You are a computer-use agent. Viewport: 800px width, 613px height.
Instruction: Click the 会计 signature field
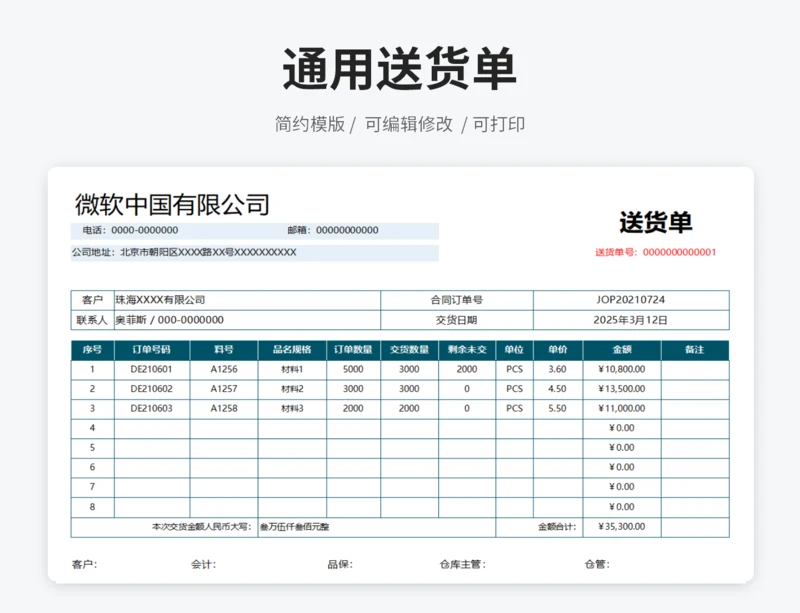[204, 565]
